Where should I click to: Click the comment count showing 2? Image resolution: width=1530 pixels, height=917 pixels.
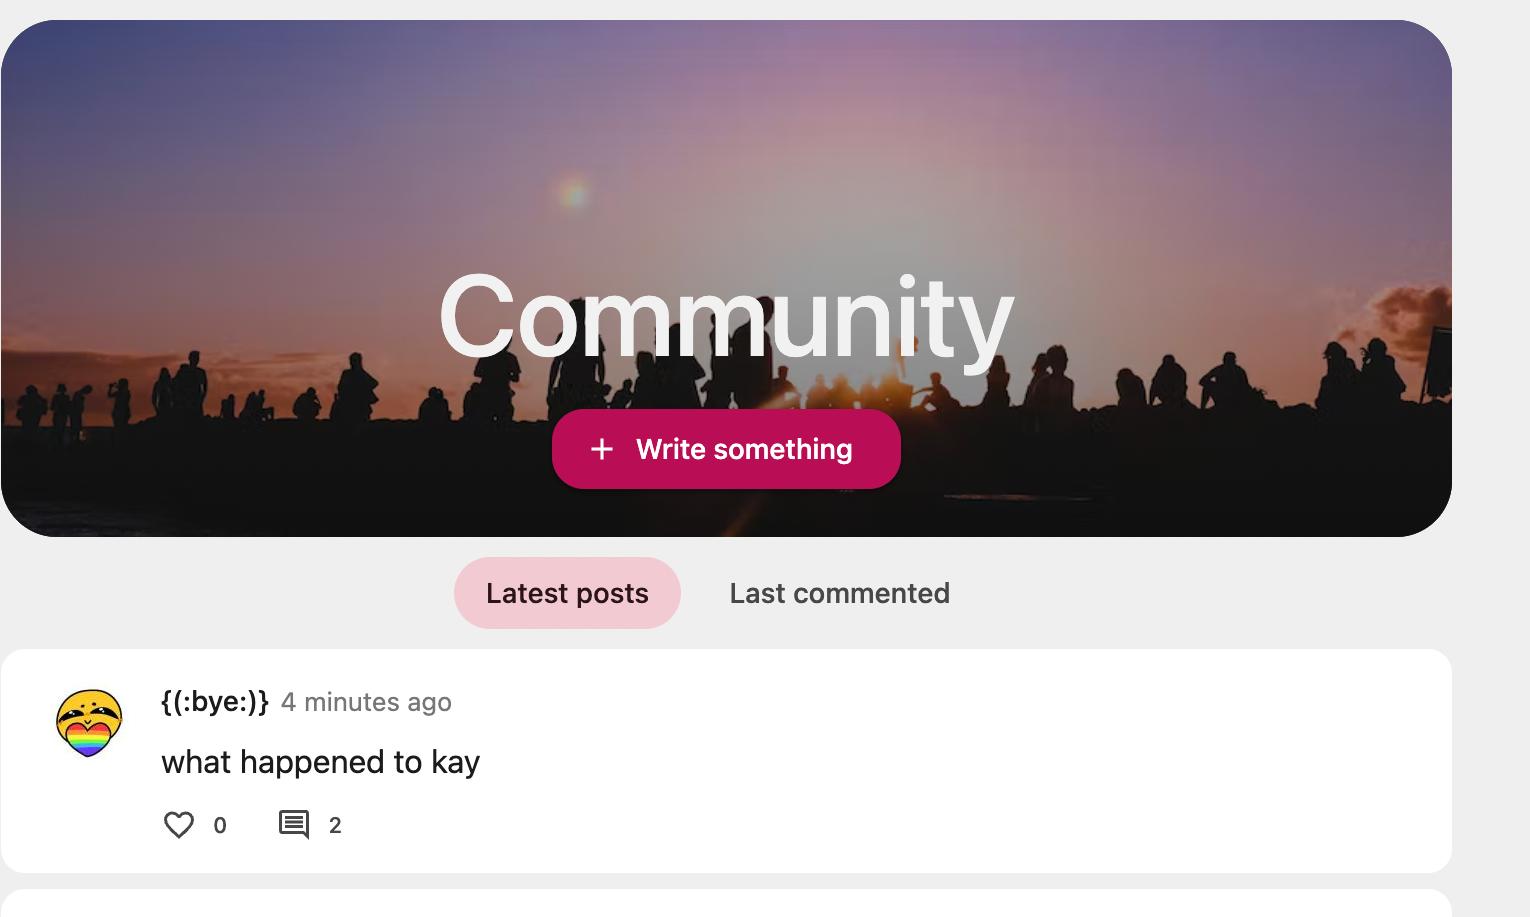(335, 826)
